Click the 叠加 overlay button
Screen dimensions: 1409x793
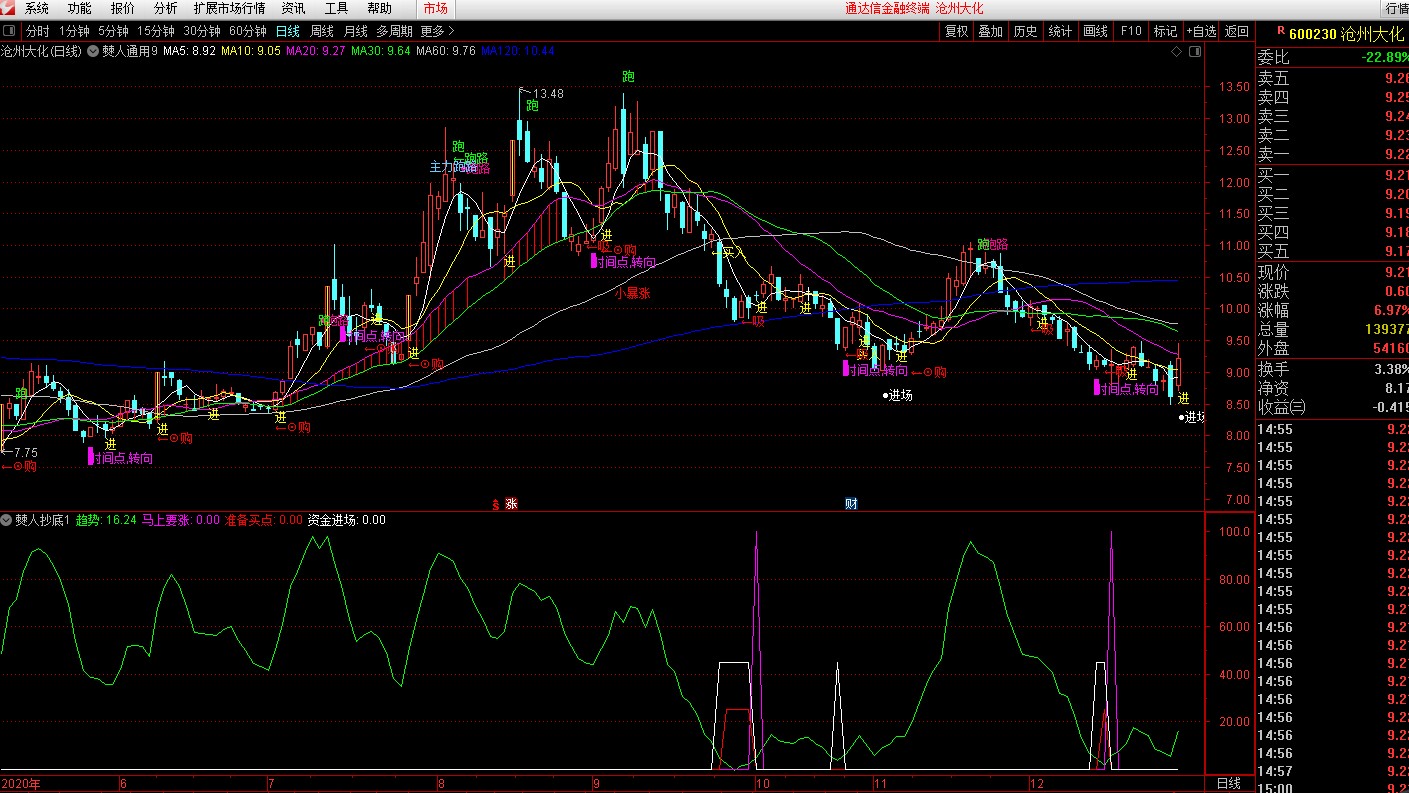991,31
